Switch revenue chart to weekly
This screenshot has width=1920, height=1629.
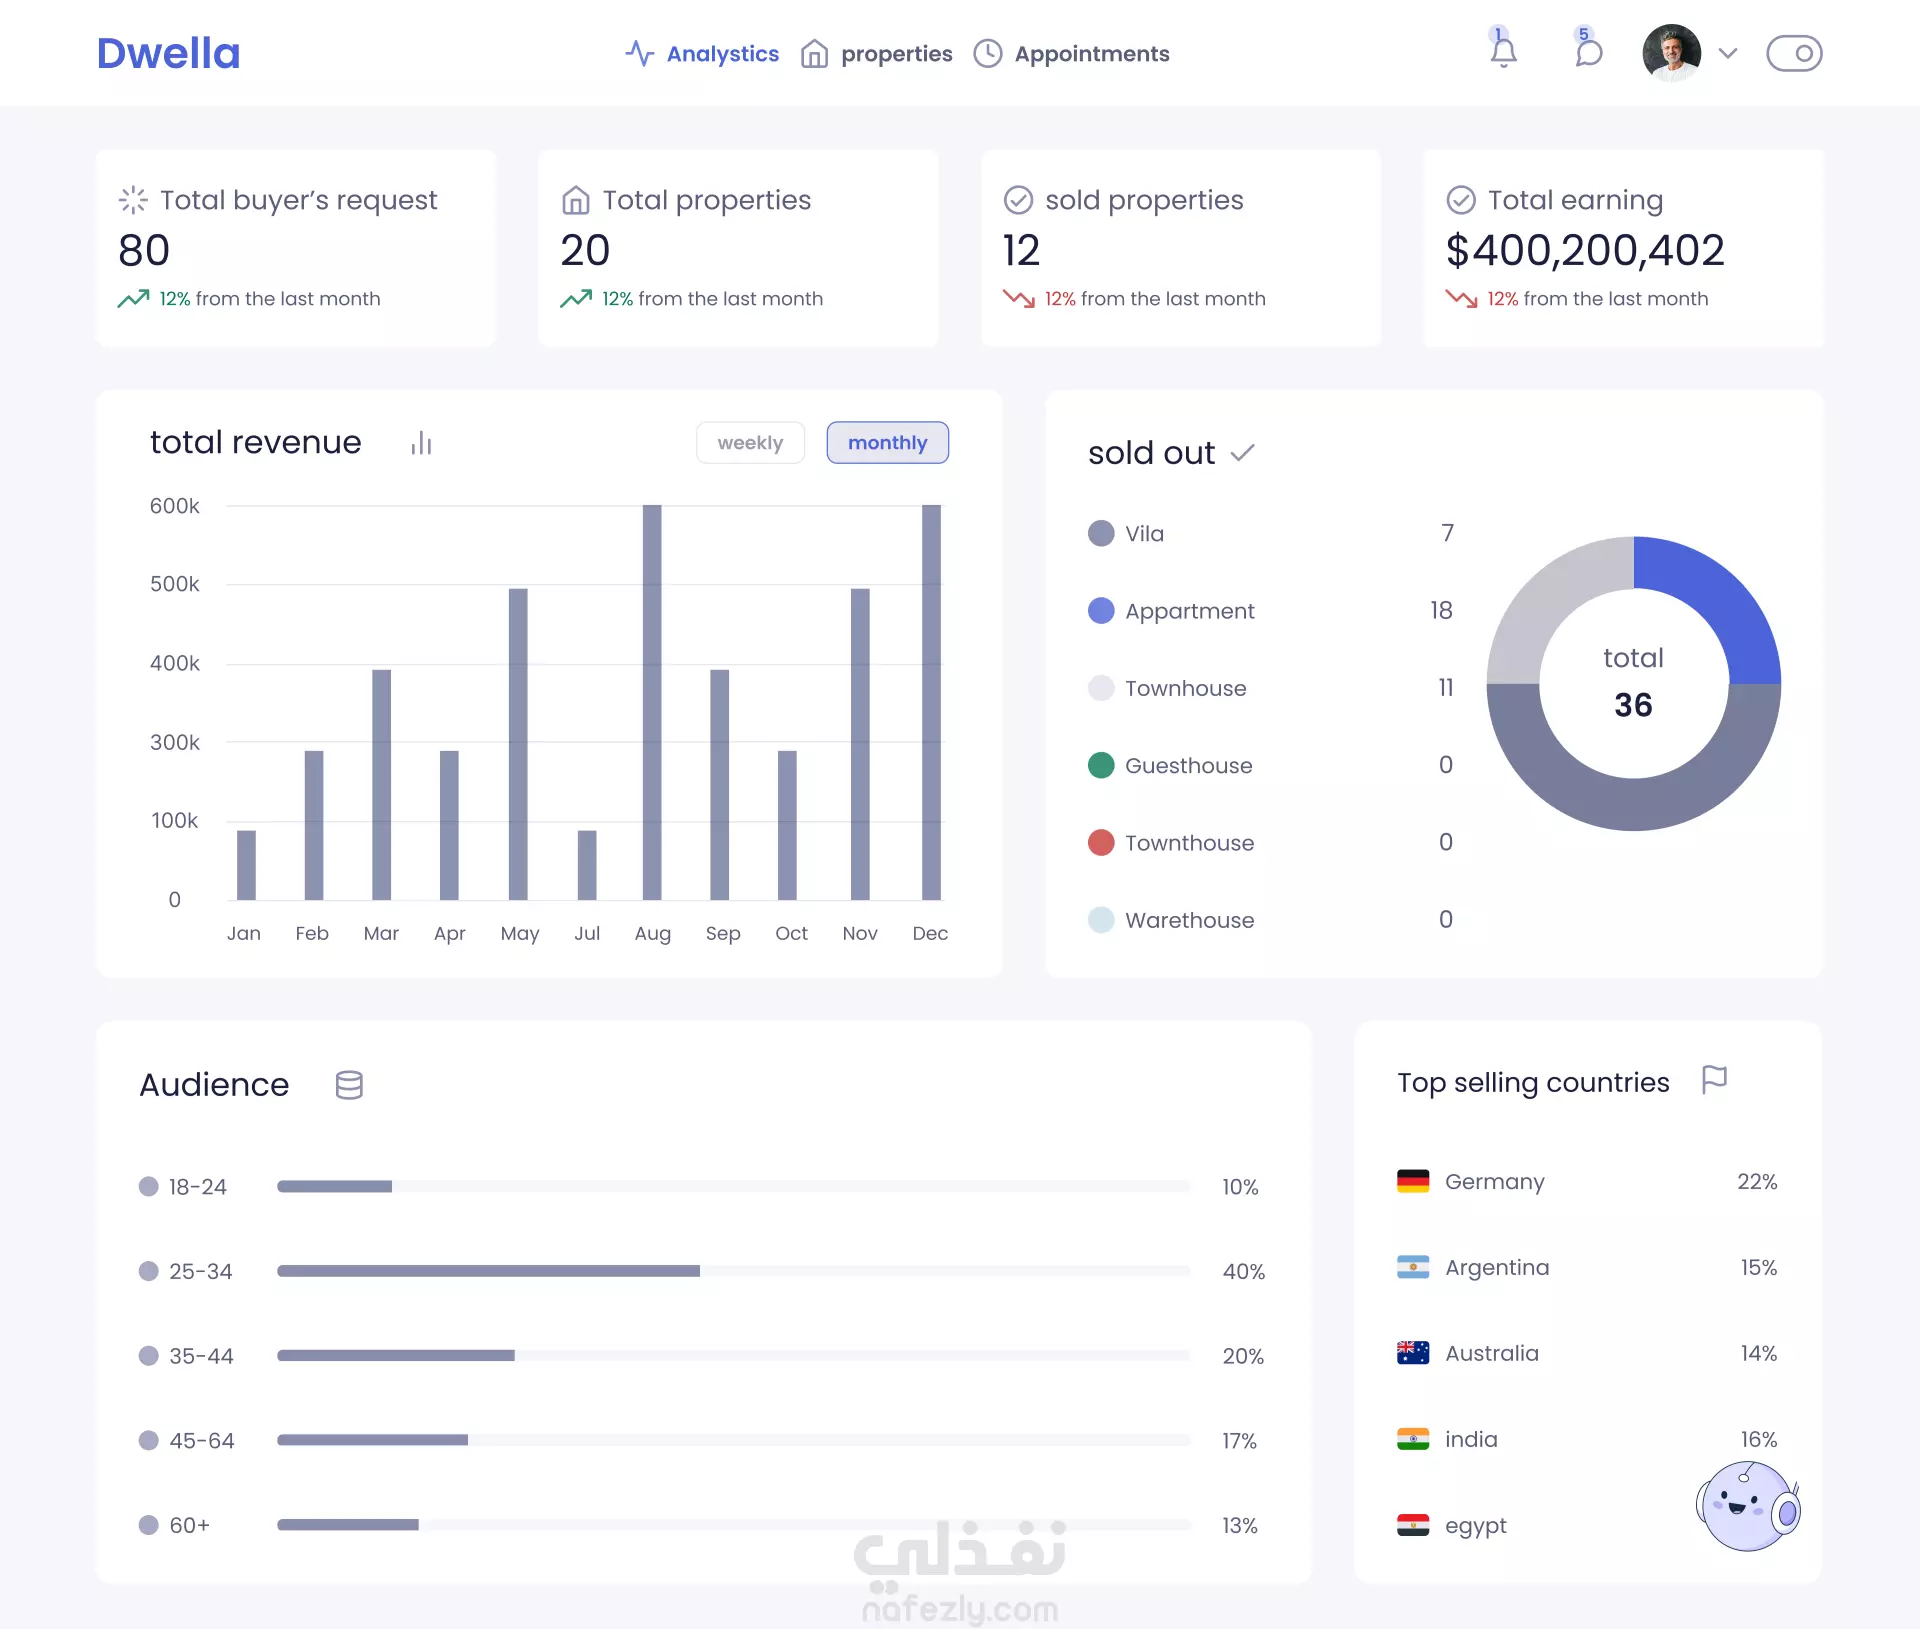pos(750,443)
